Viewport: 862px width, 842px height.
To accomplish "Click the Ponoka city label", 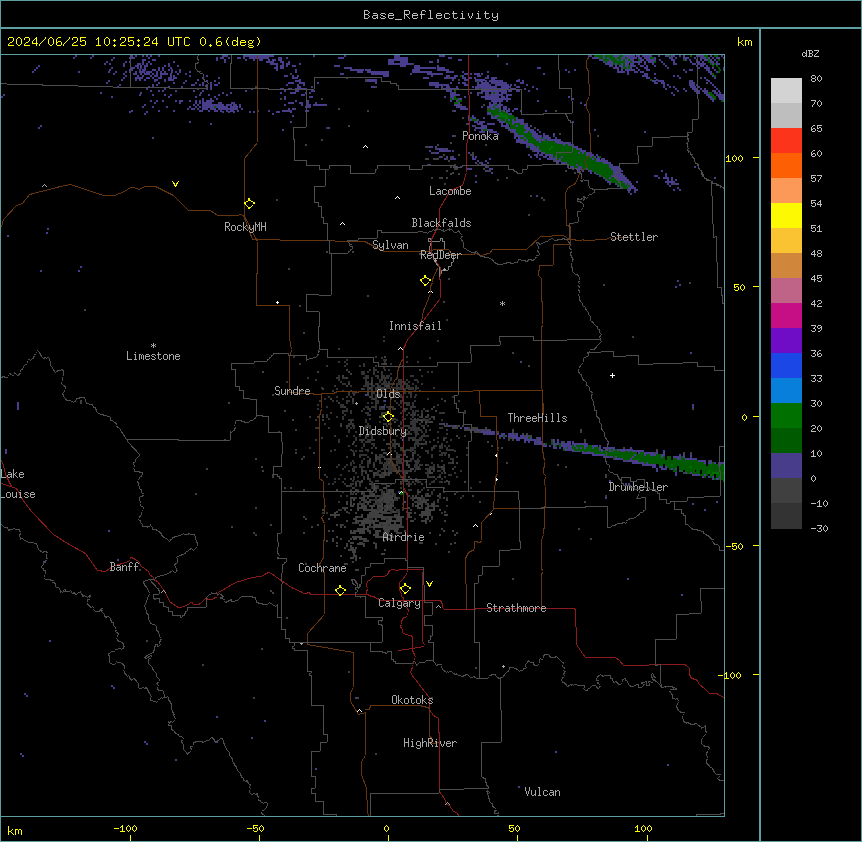I will (x=480, y=136).
